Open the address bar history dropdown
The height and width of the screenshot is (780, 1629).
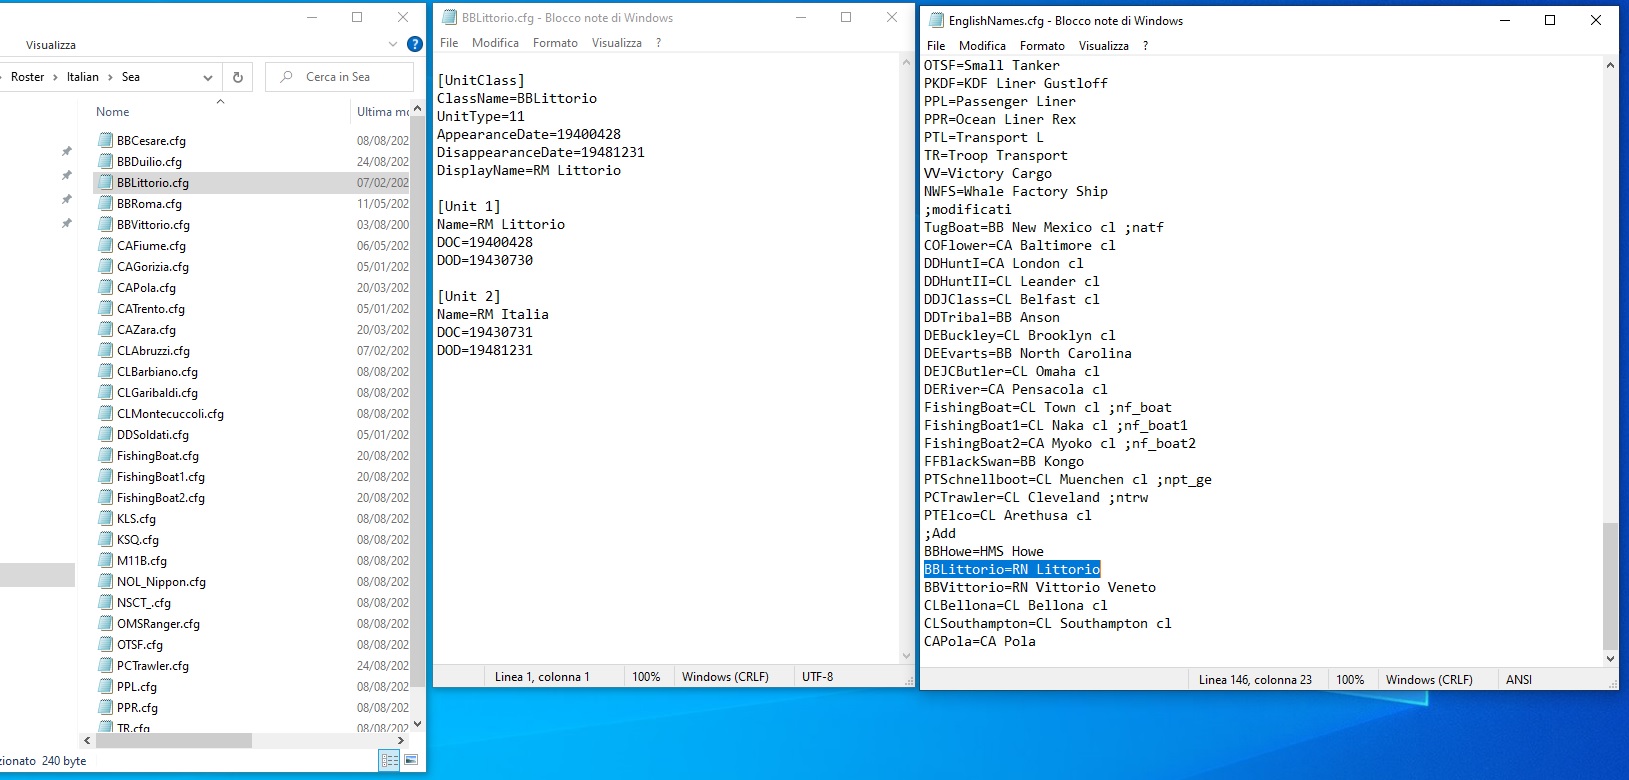pyautogui.click(x=207, y=77)
